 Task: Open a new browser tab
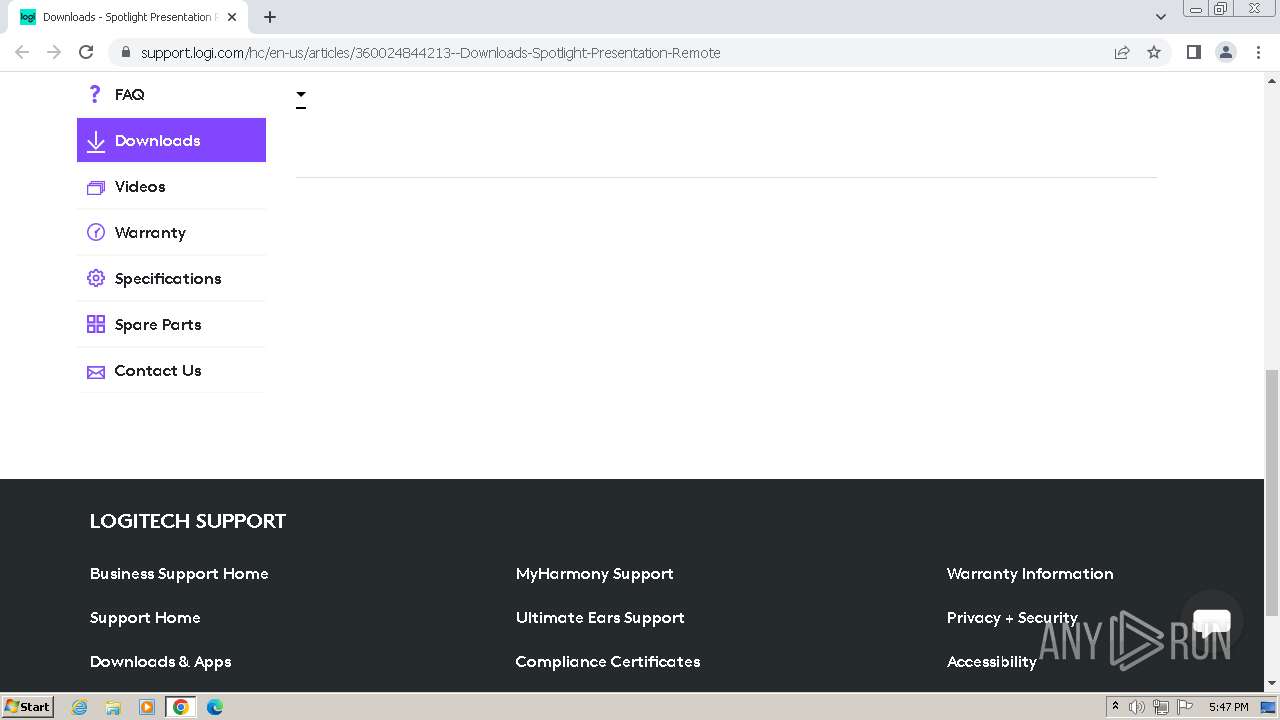(270, 17)
